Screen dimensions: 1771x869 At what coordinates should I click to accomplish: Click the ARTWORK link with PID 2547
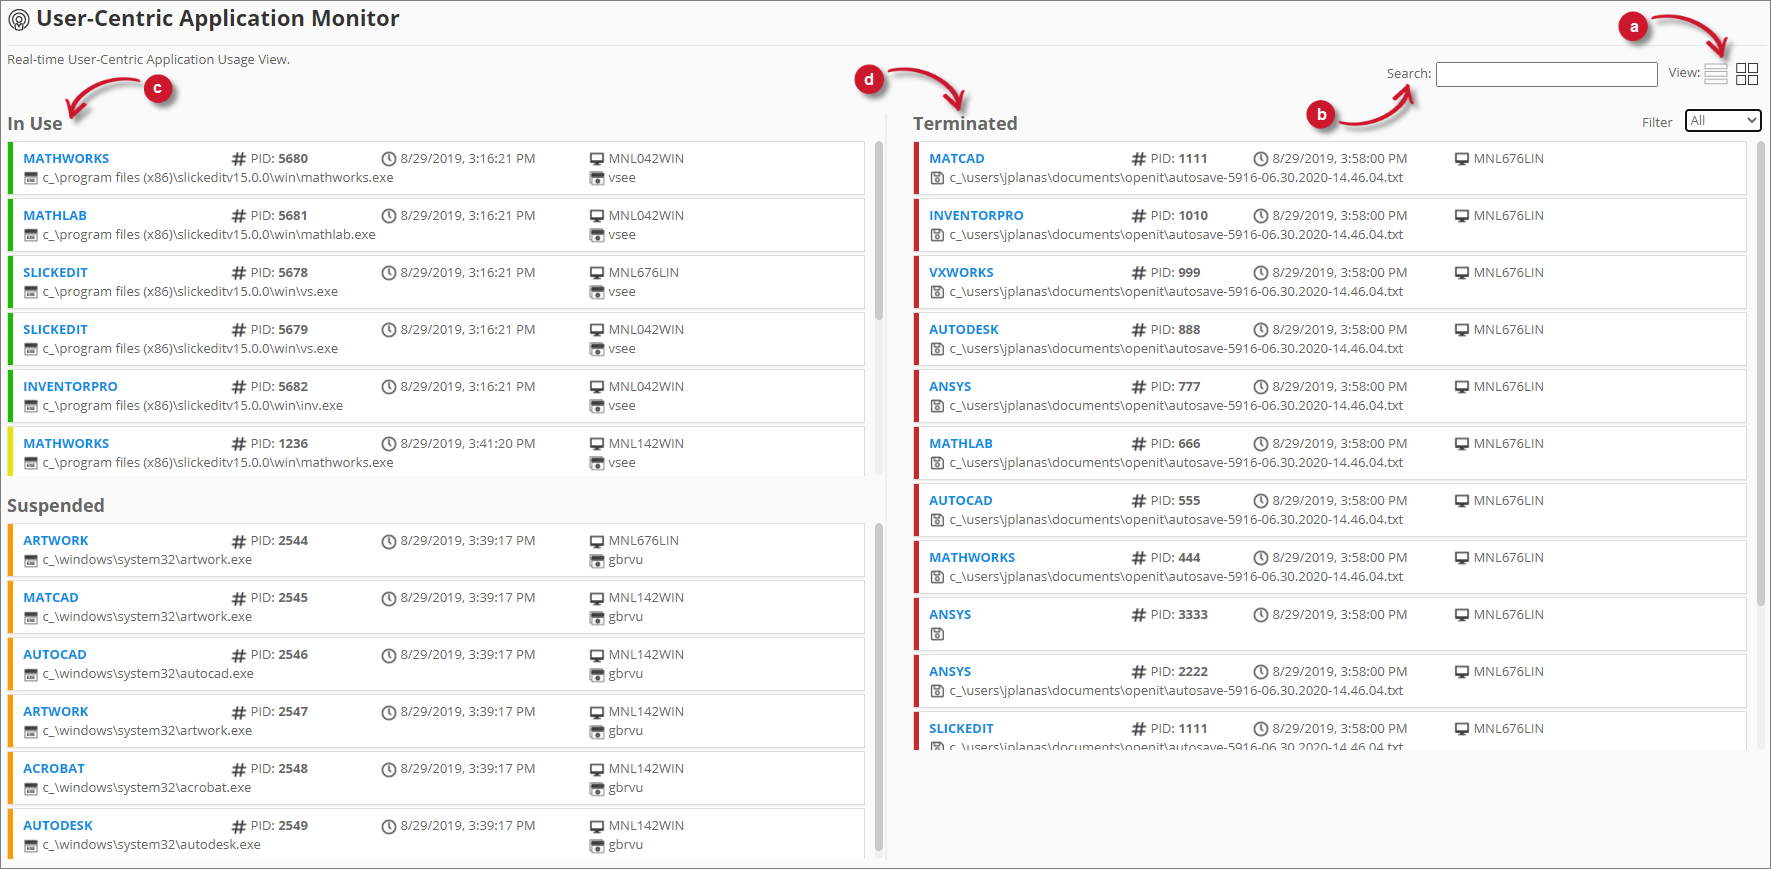coord(56,711)
